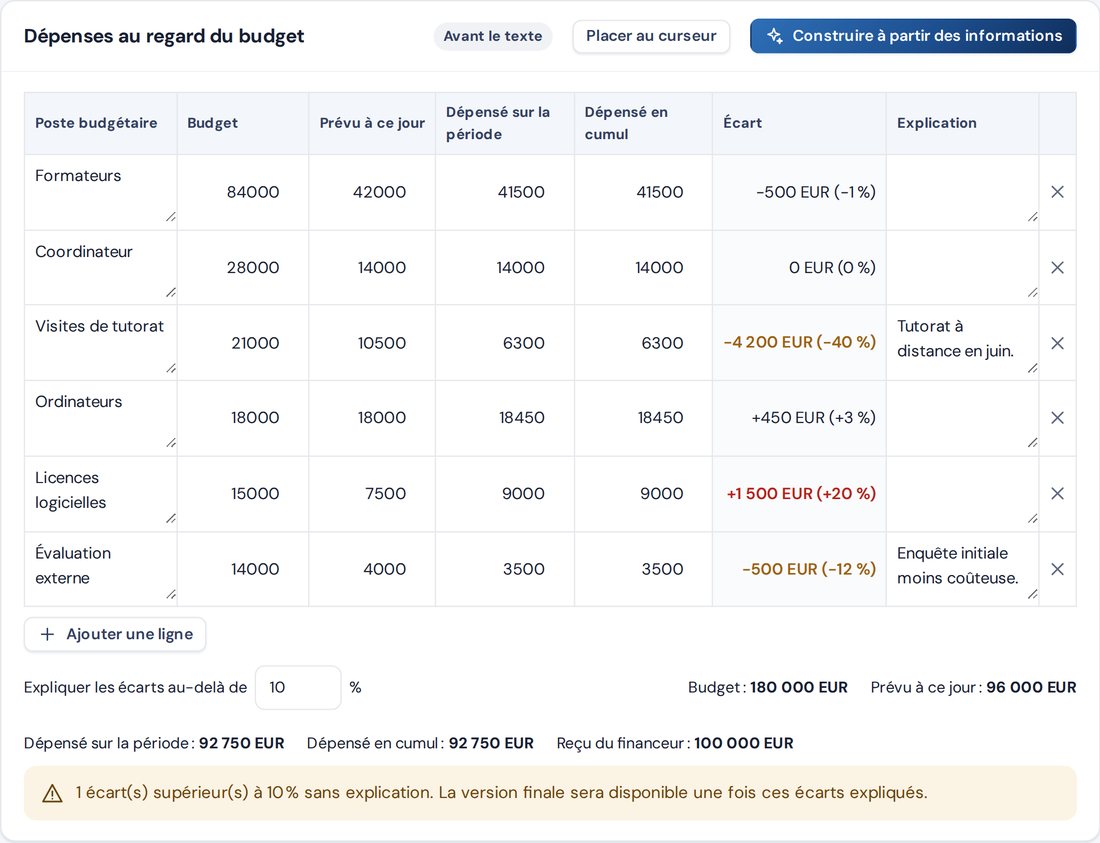Remove the Coordinateur row

tap(1057, 268)
